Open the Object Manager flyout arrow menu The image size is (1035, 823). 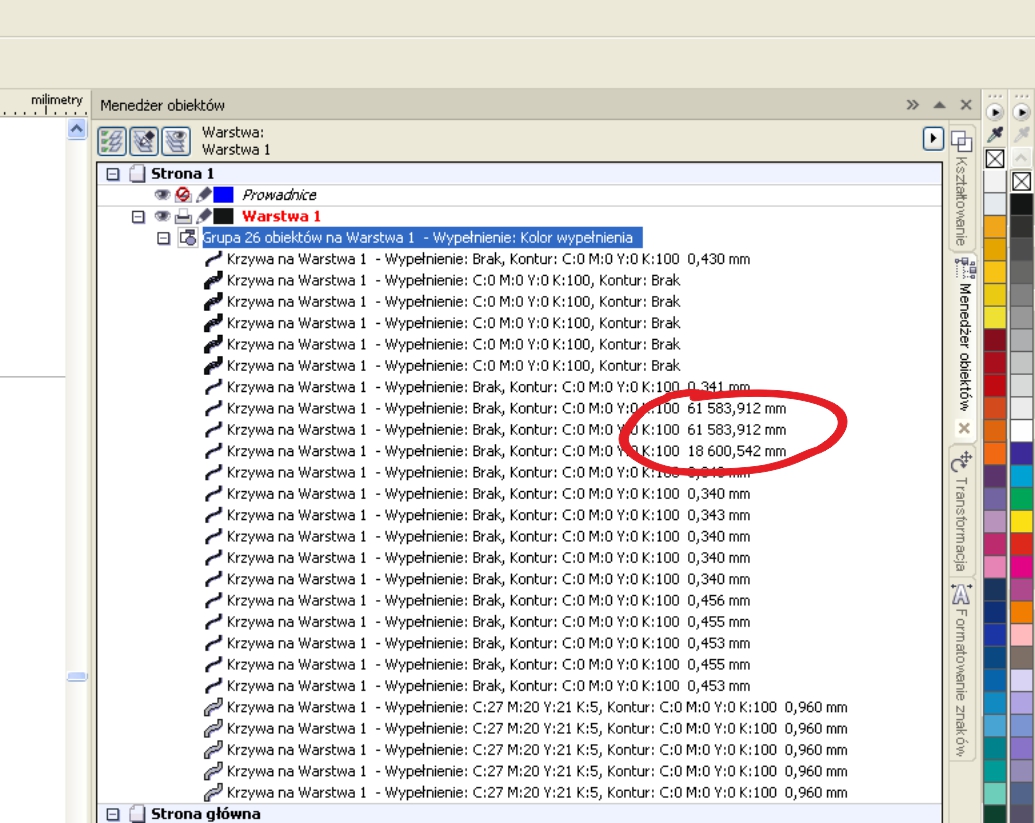pyautogui.click(x=933, y=138)
